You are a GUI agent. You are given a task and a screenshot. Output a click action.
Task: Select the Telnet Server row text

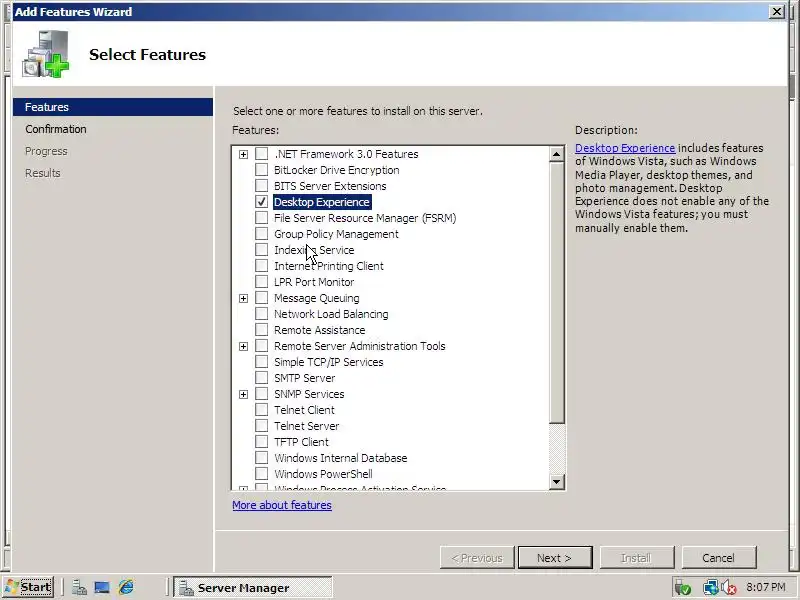coord(306,426)
